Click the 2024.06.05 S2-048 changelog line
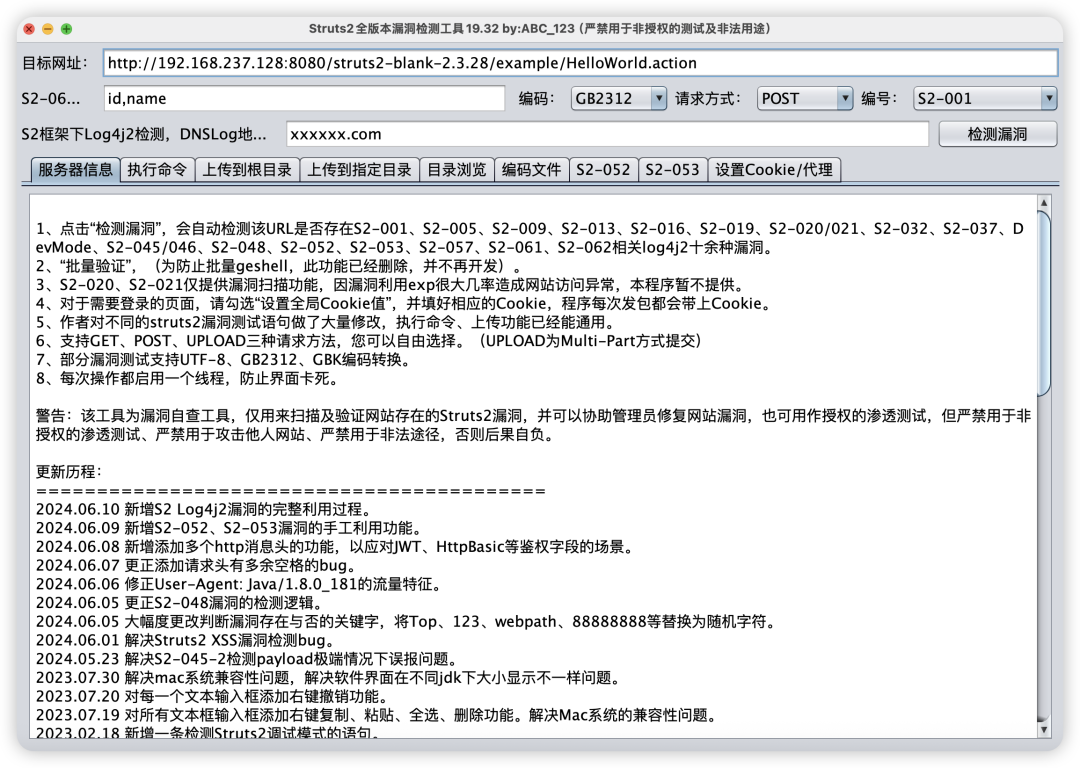Screen dimensions: 1080x768 pyautogui.click(x=180, y=603)
